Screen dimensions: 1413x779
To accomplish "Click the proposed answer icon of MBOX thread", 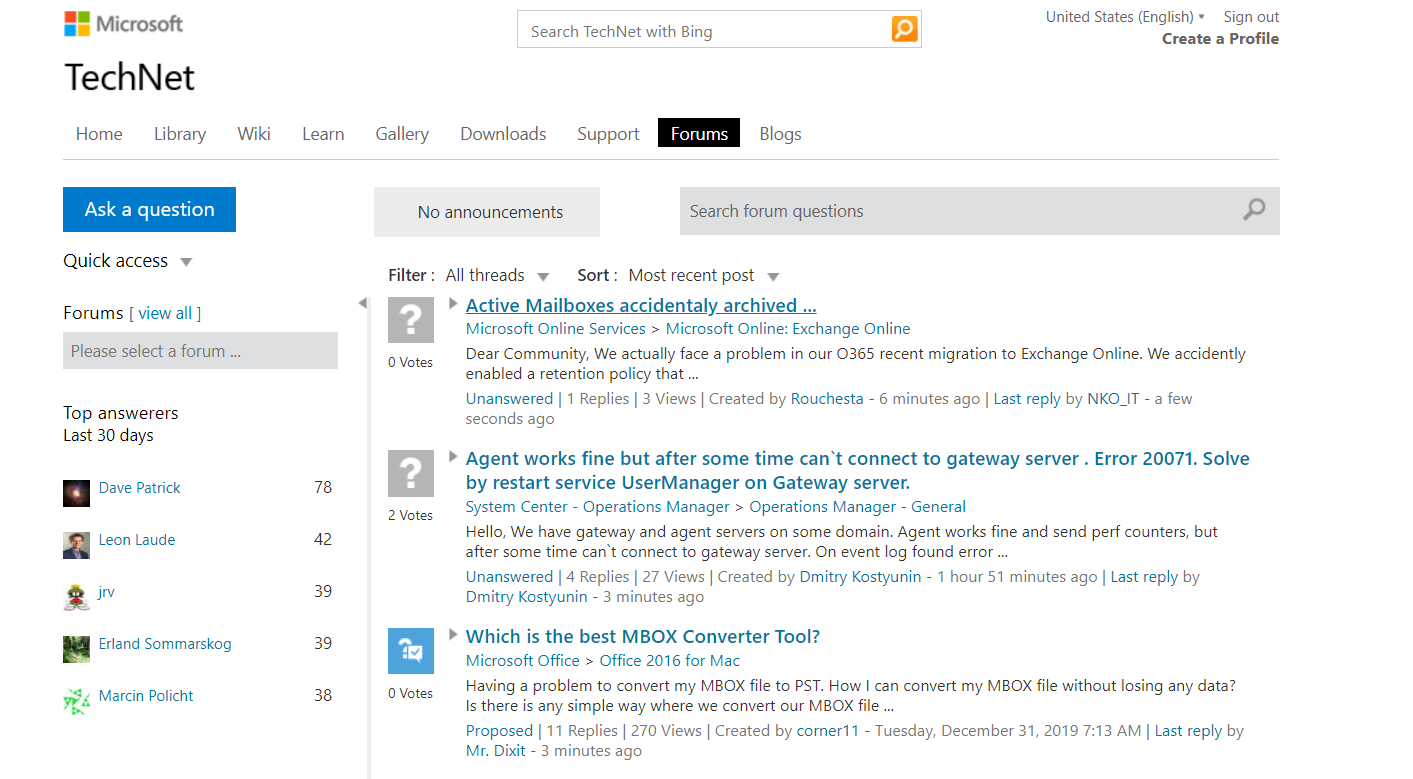I will tap(411, 651).
